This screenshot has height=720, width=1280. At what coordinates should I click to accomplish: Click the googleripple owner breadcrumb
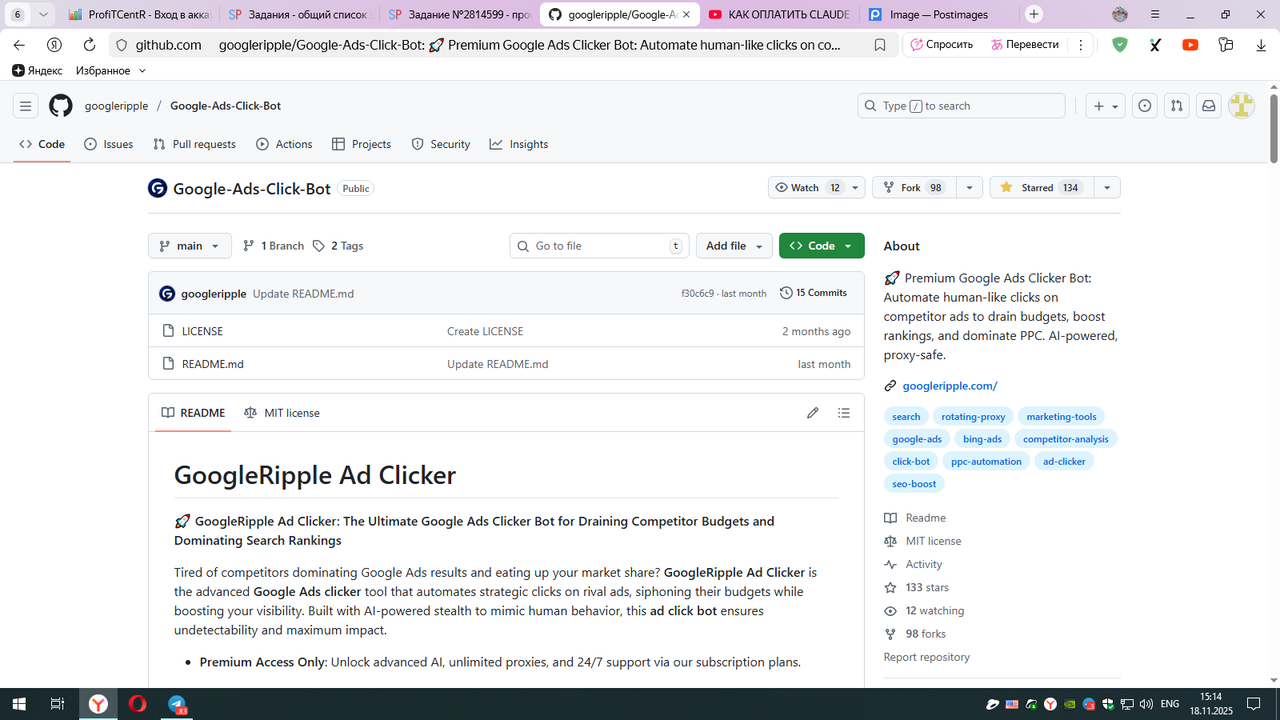[x=116, y=106]
